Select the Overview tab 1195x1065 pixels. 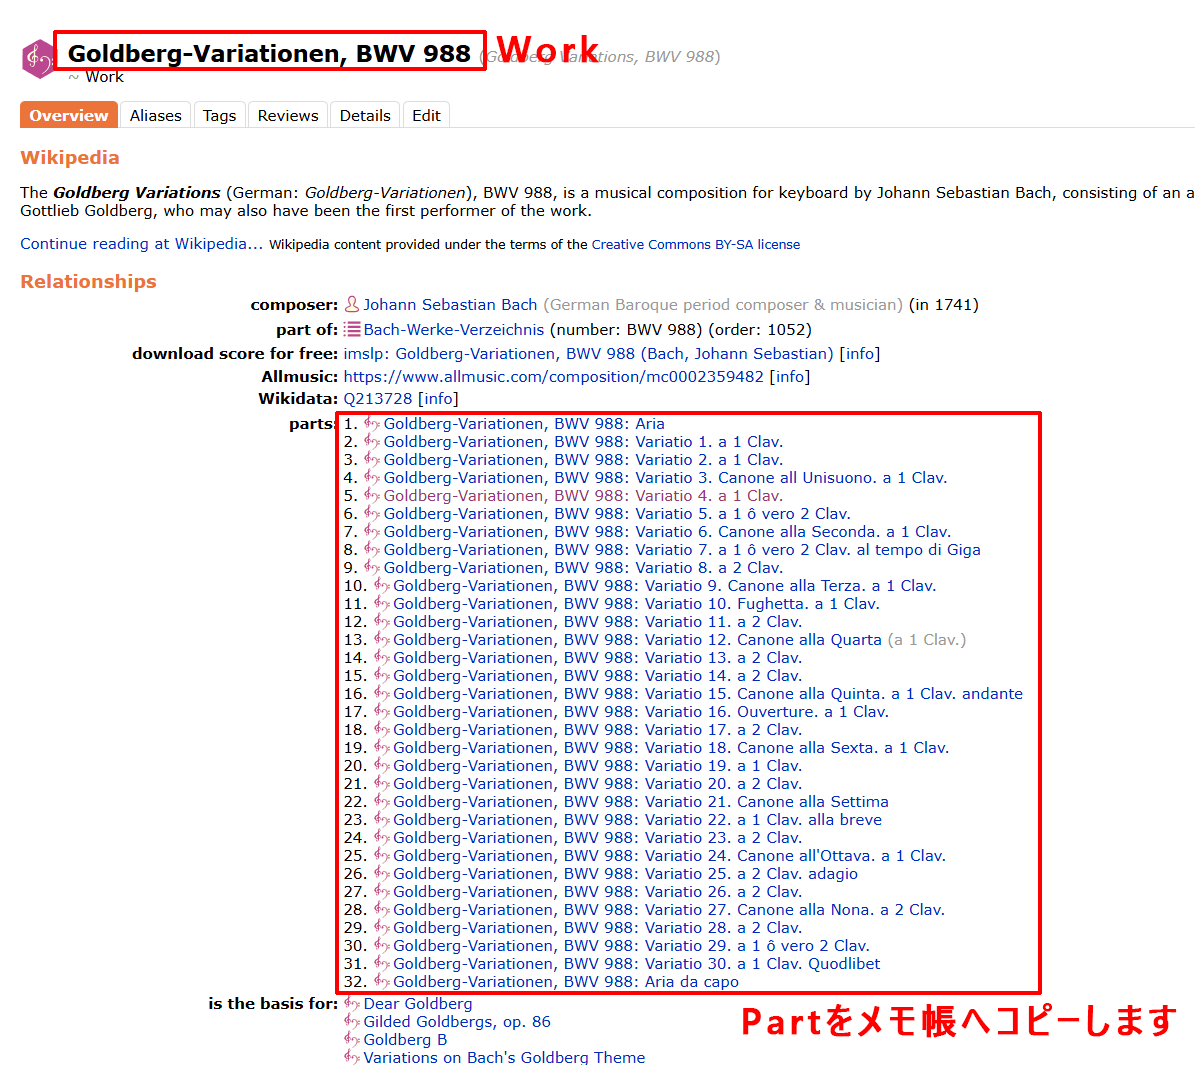[69, 115]
